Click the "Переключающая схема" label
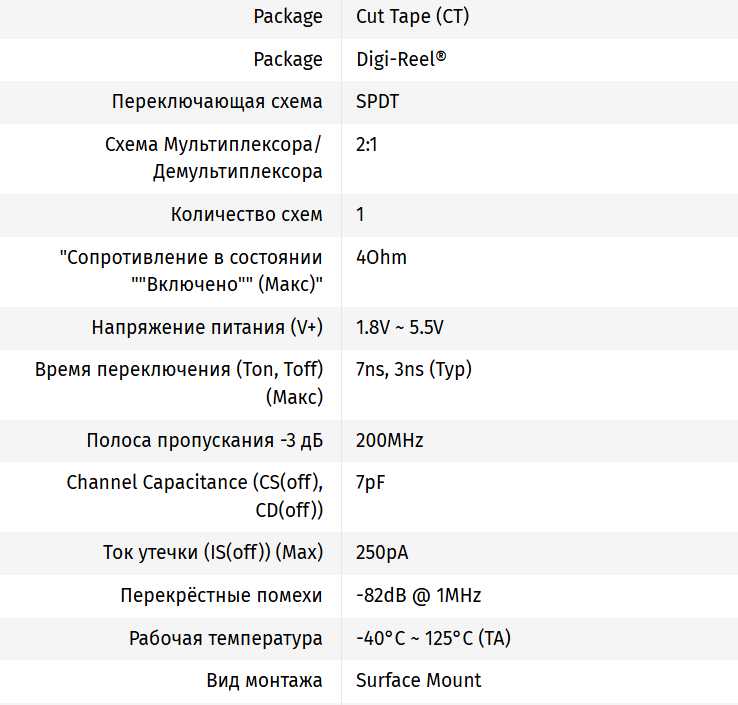The height and width of the screenshot is (705, 738). [x=217, y=102]
